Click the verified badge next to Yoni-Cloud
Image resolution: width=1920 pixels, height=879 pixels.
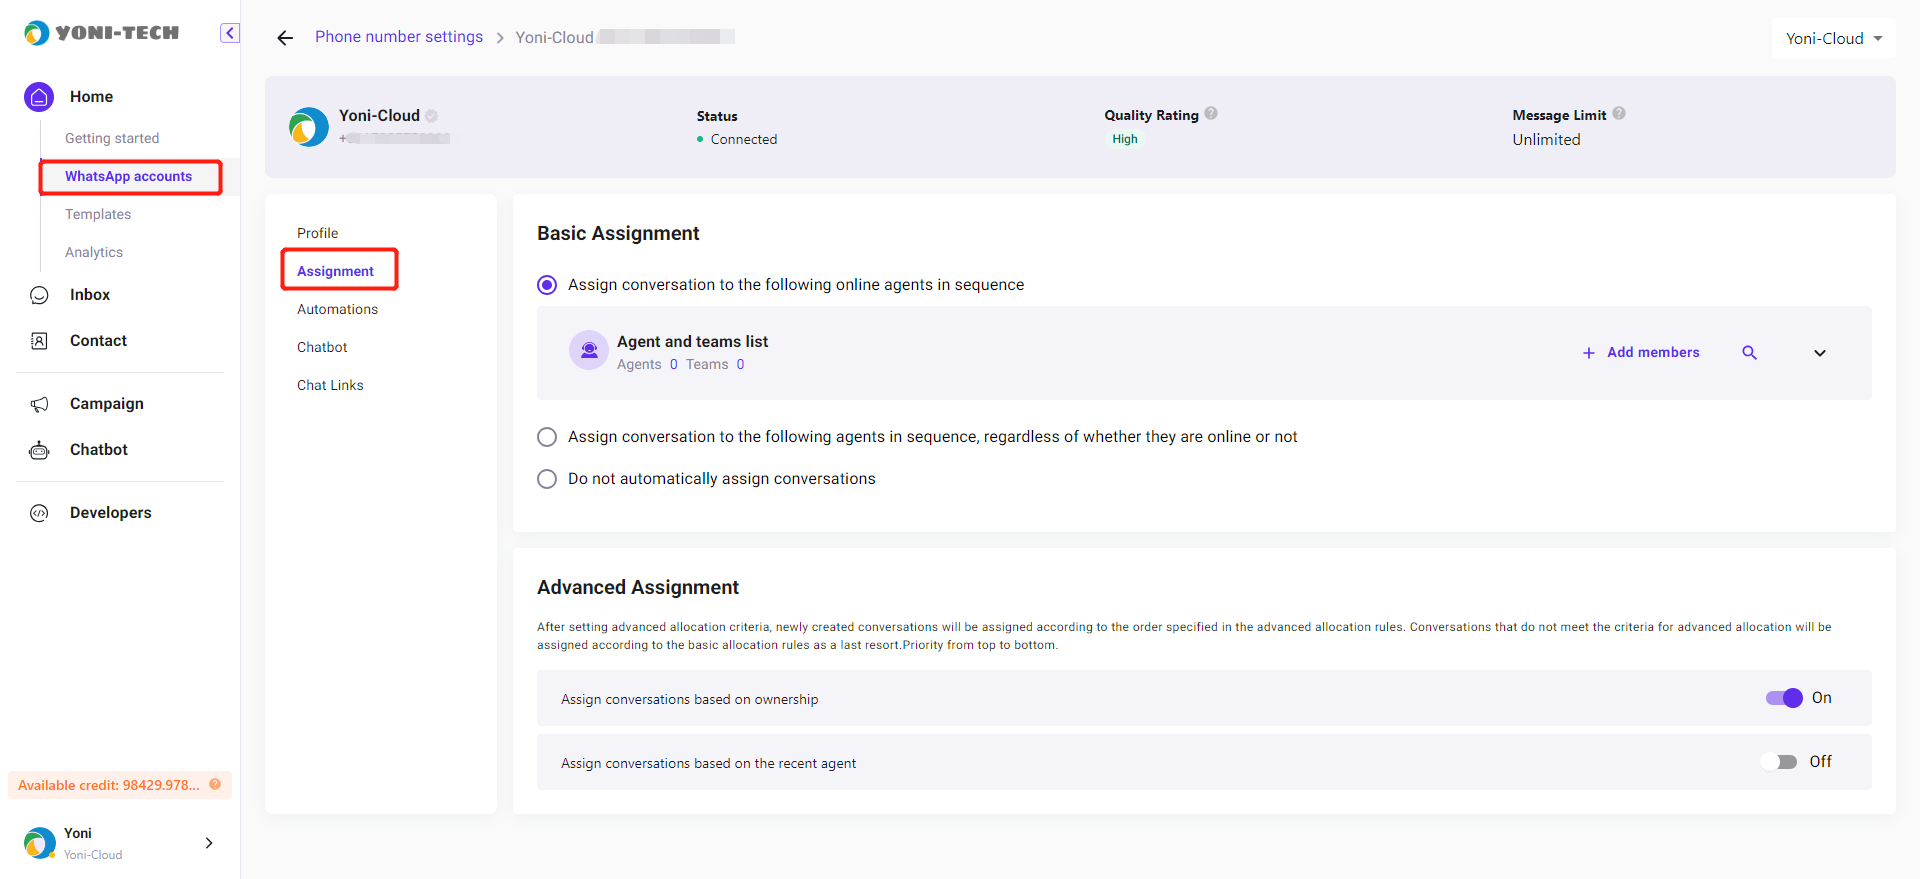coord(431,116)
